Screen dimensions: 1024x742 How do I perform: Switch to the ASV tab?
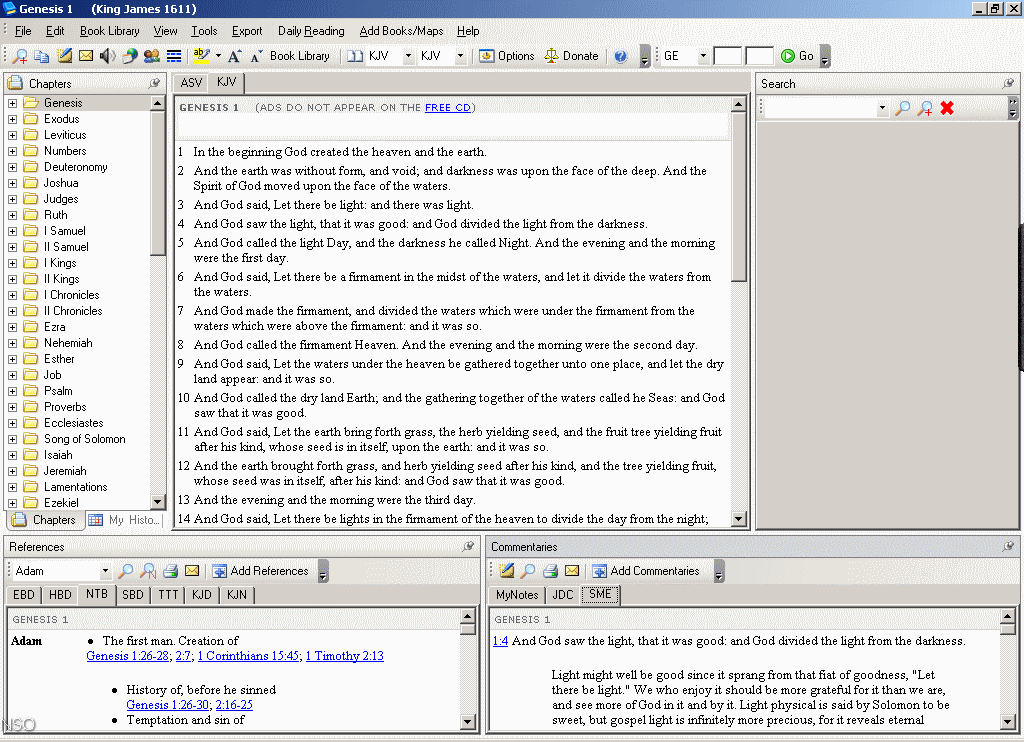[x=191, y=83]
